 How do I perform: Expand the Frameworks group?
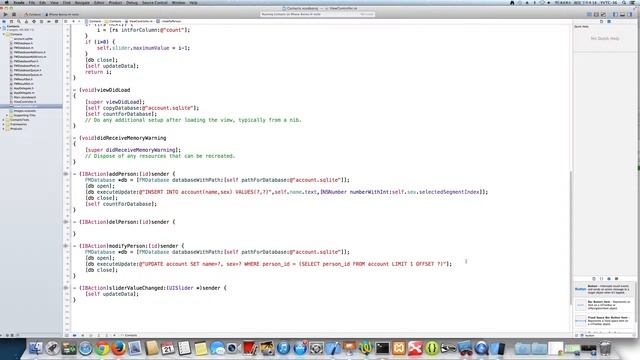pos(4,124)
